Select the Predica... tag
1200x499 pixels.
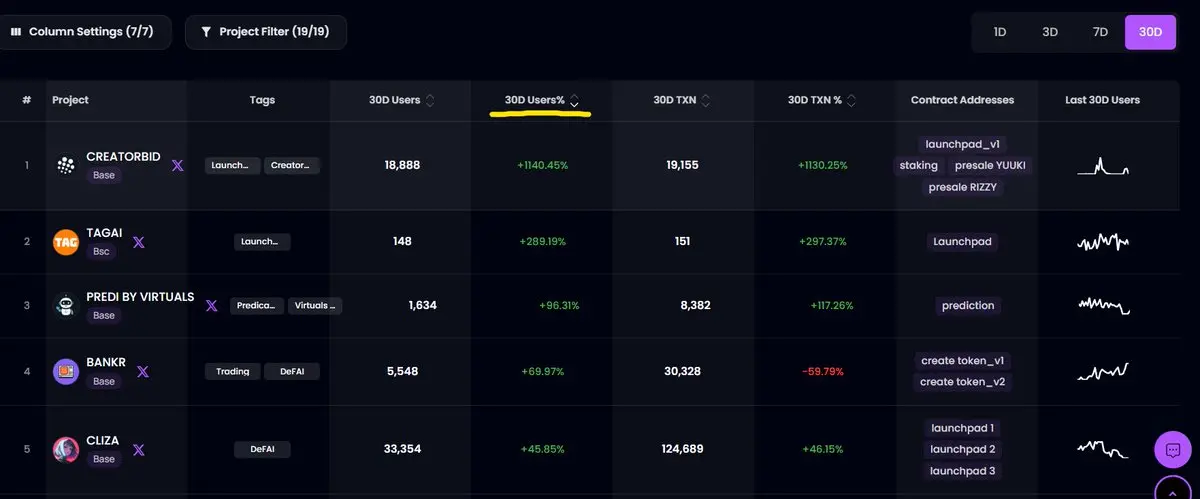[x=257, y=305]
